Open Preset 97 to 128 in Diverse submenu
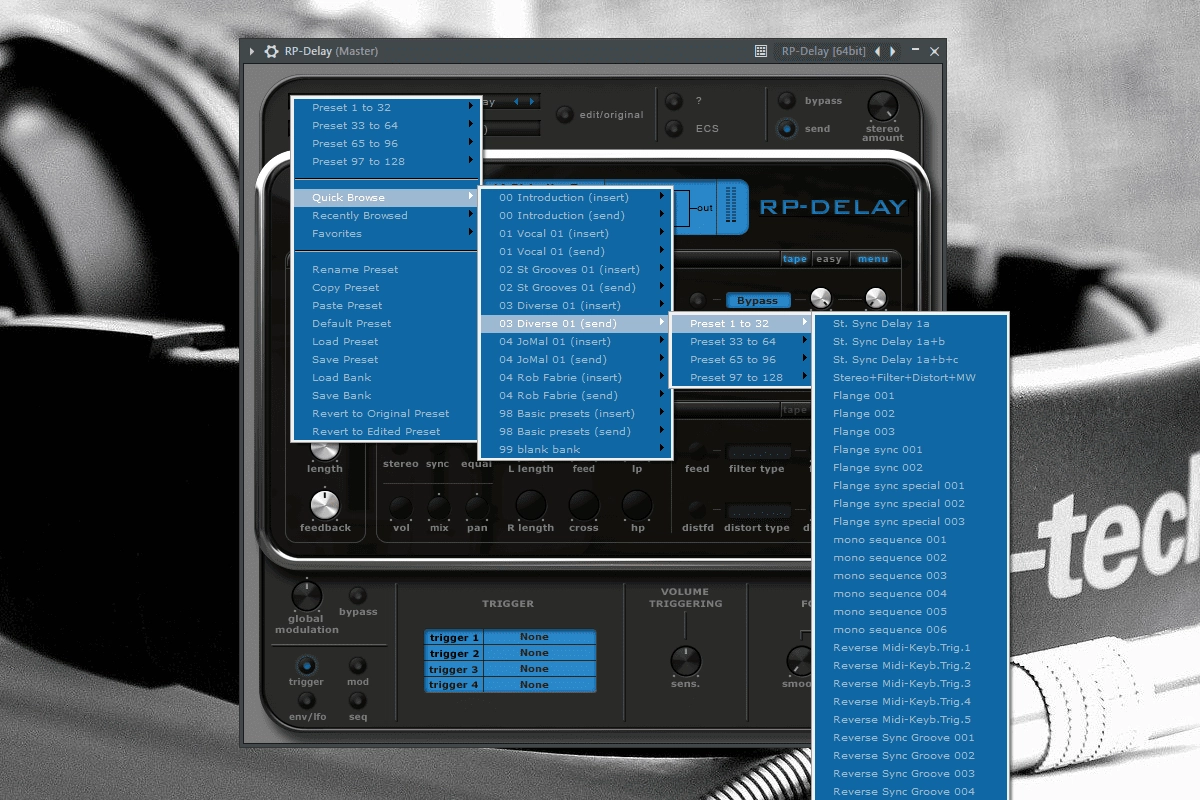This screenshot has width=1200, height=800. pyautogui.click(x=741, y=377)
